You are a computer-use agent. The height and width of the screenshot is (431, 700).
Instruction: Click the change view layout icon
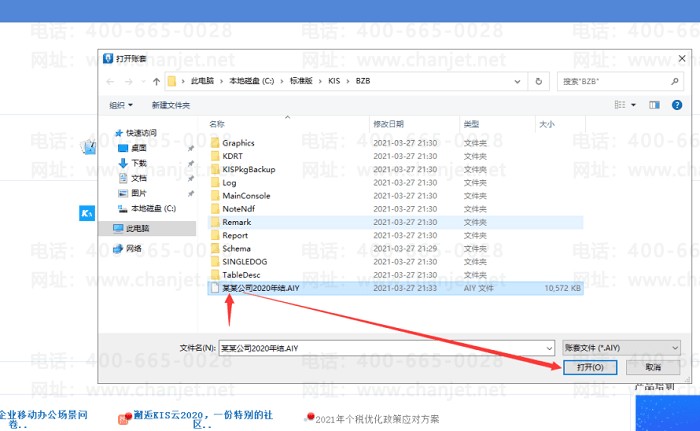pyautogui.click(x=624, y=104)
